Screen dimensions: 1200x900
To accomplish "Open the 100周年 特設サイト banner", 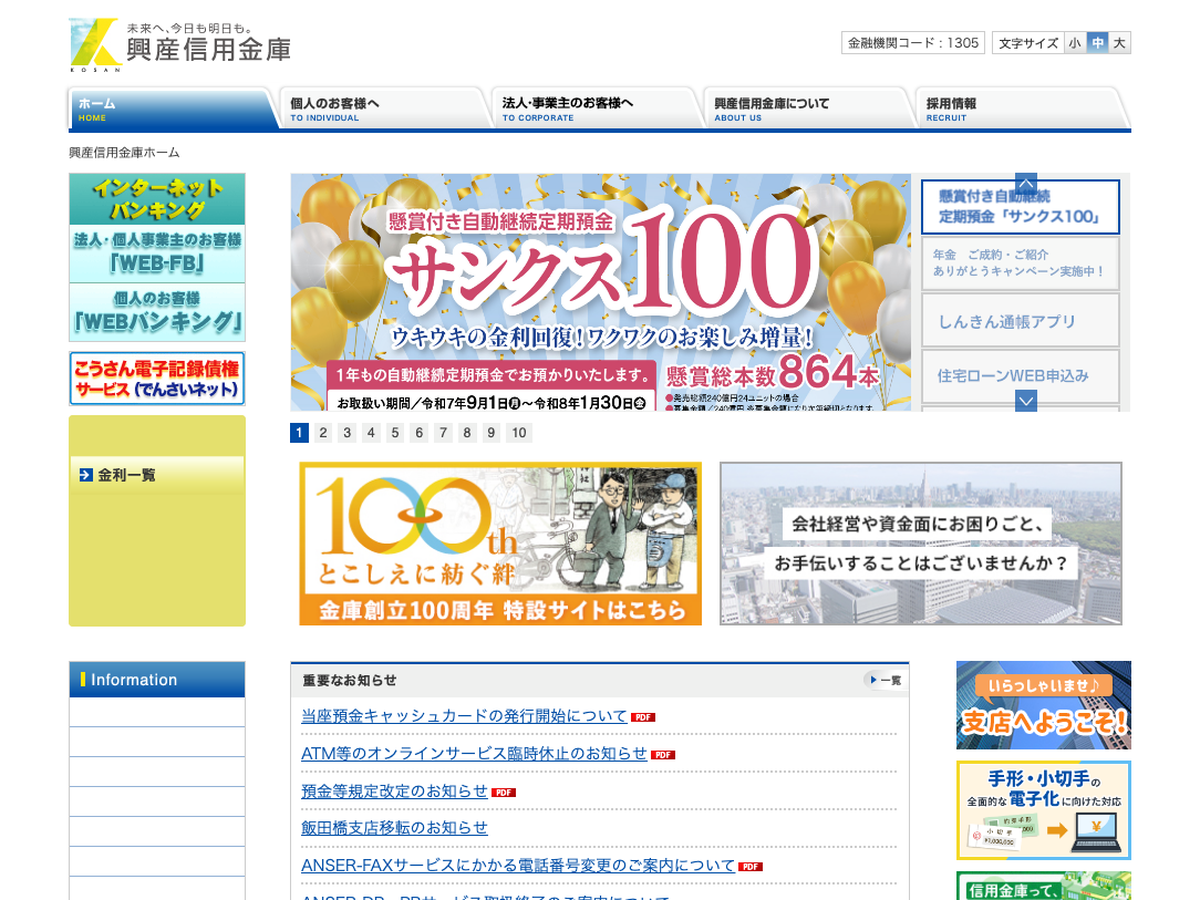I will pyautogui.click(x=500, y=544).
